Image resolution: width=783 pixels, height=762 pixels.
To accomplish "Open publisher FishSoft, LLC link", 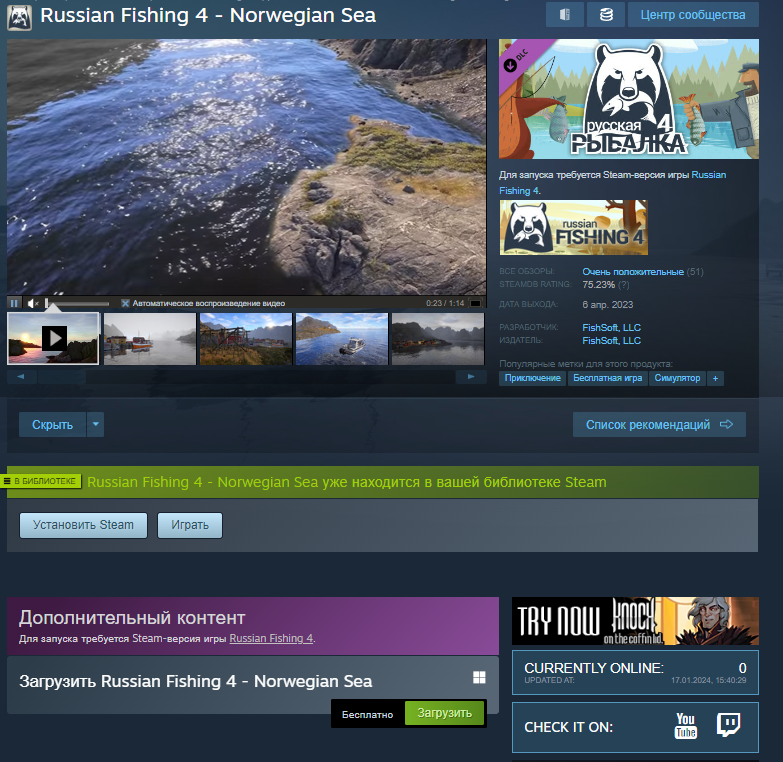I will tap(611, 341).
